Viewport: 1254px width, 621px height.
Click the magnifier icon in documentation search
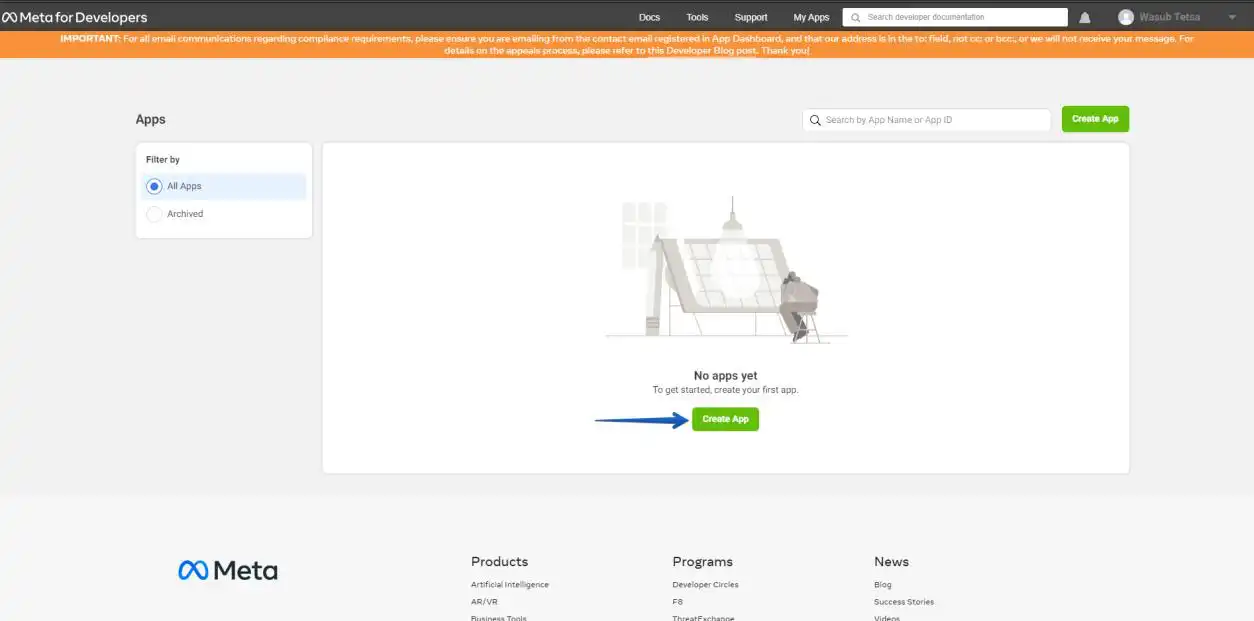(x=855, y=17)
